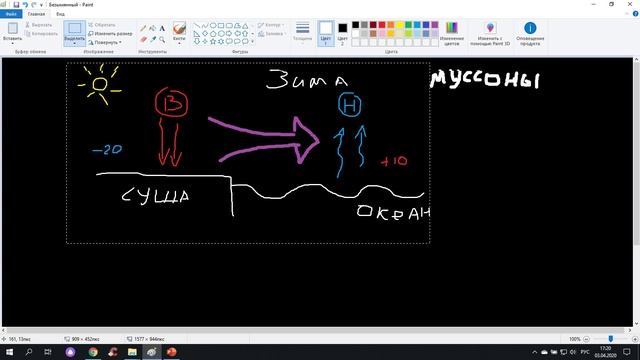Select the Color picker eyedropper tool
640x360 pixels.
point(153,39)
